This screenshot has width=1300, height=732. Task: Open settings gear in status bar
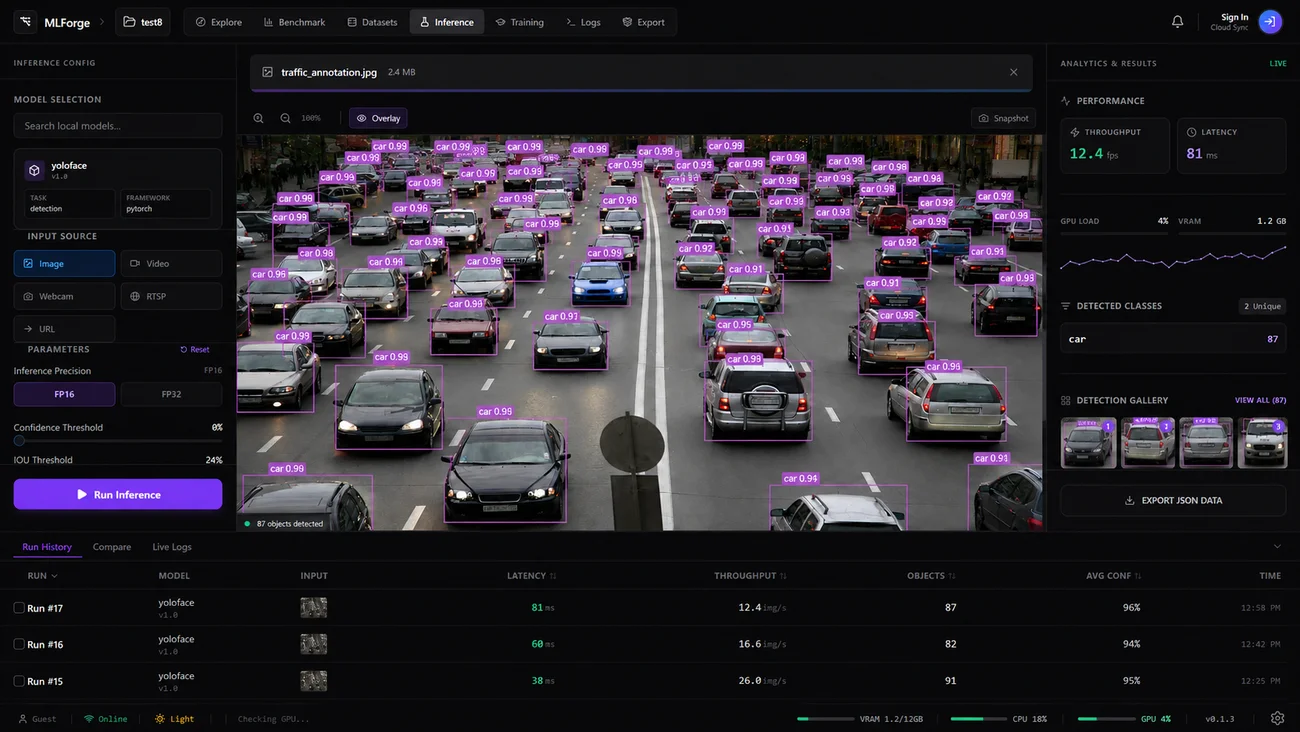click(1277, 718)
